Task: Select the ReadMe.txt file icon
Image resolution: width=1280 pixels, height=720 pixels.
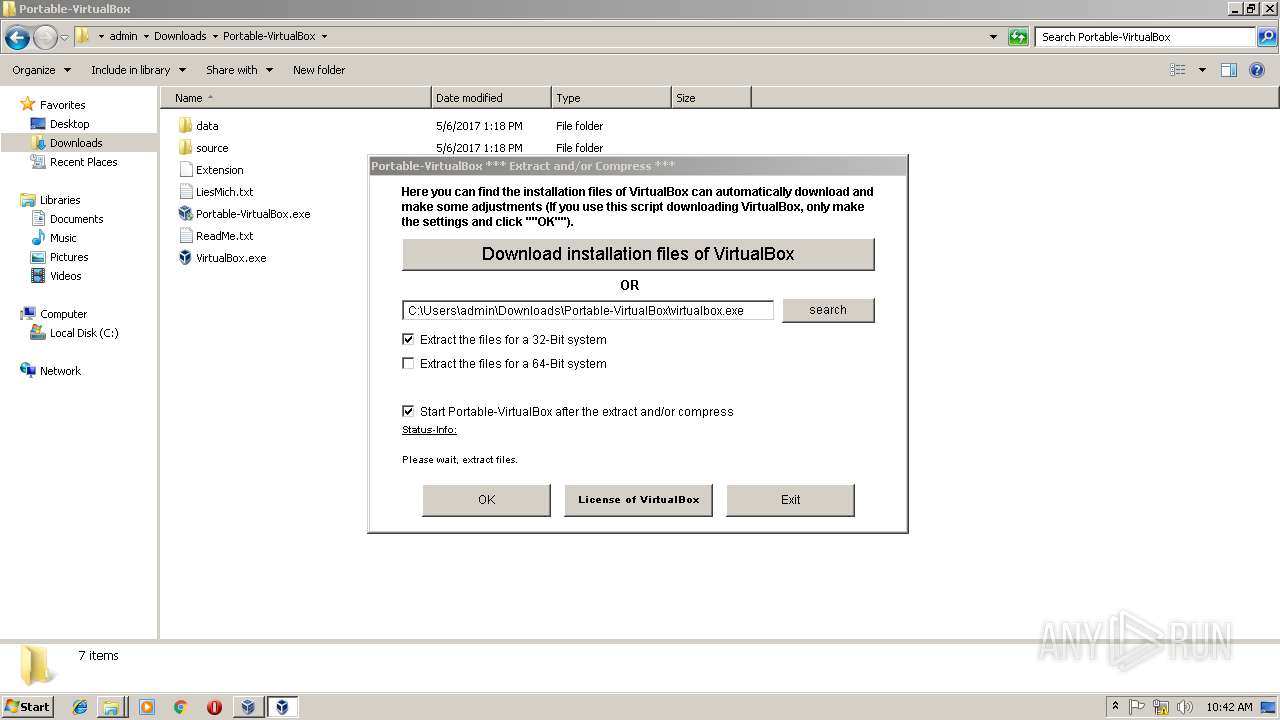Action: [x=185, y=236]
